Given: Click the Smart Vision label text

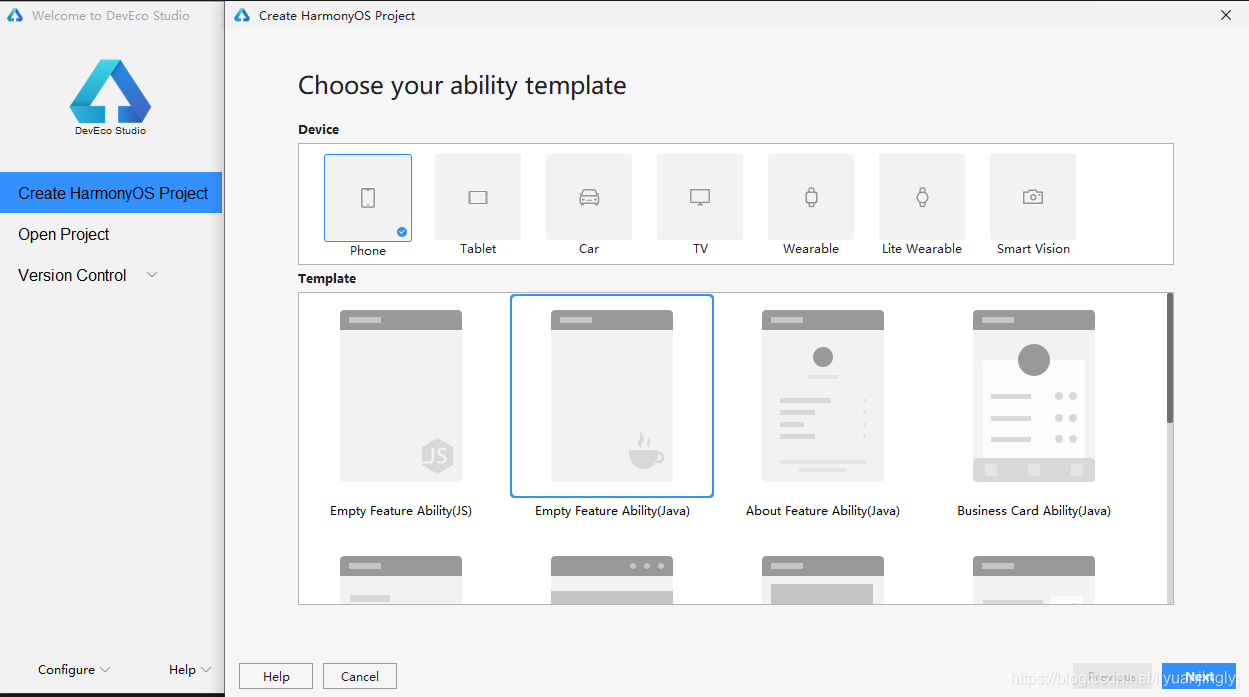Looking at the screenshot, I should point(1033,249).
